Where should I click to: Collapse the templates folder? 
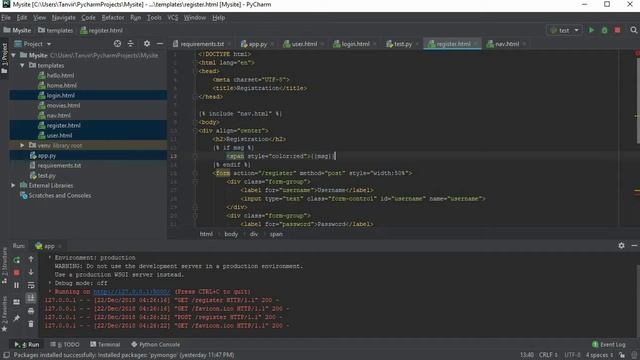[x=22, y=65]
